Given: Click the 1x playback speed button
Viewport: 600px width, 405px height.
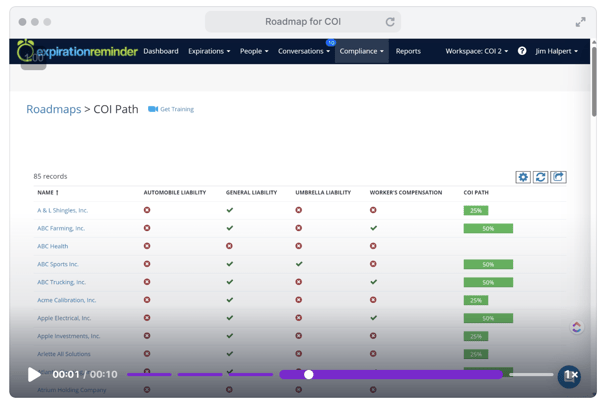Looking at the screenshot, I should point(569,376).
